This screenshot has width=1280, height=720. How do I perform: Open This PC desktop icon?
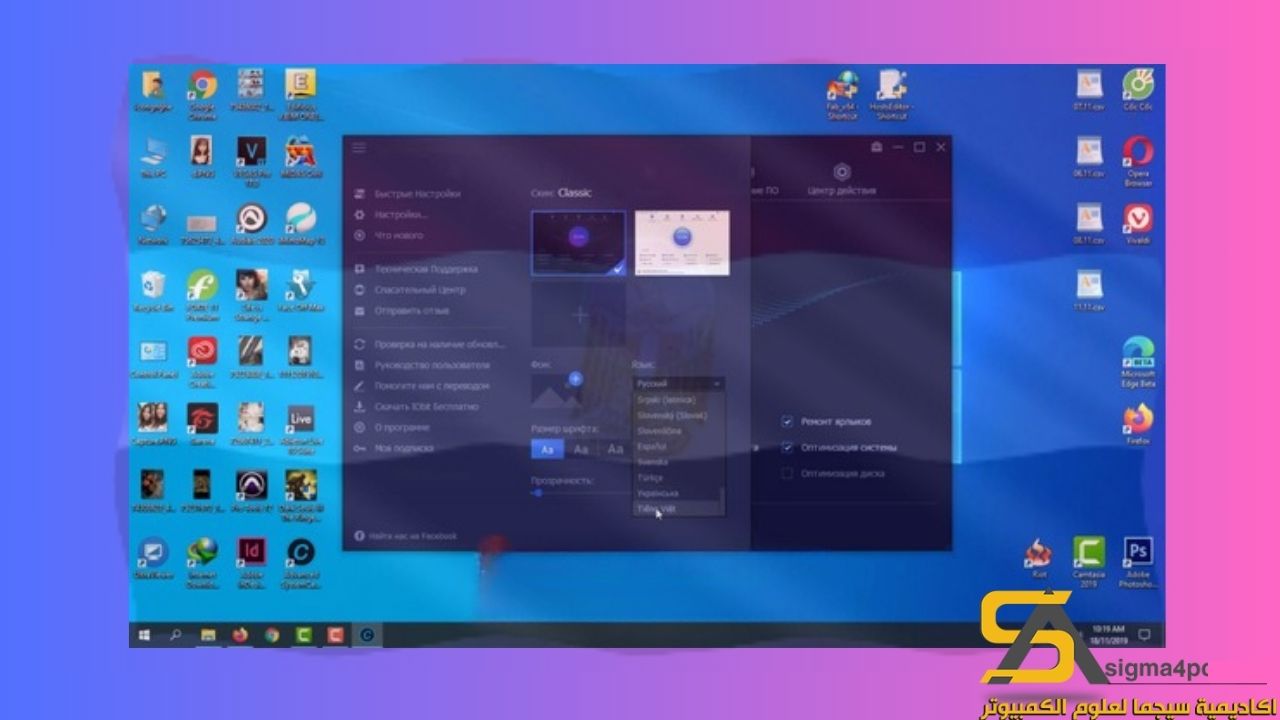(x=154, y=158)
